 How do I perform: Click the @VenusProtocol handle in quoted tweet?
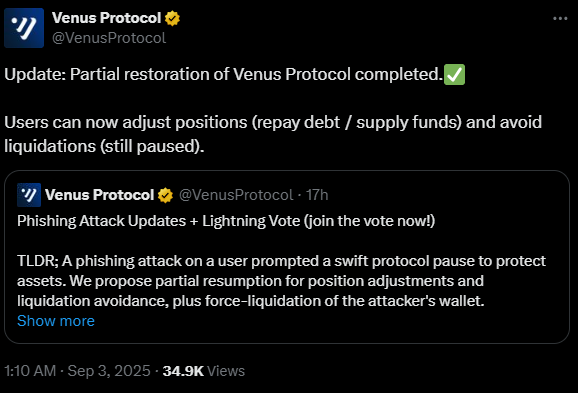(x=236, y=195)
